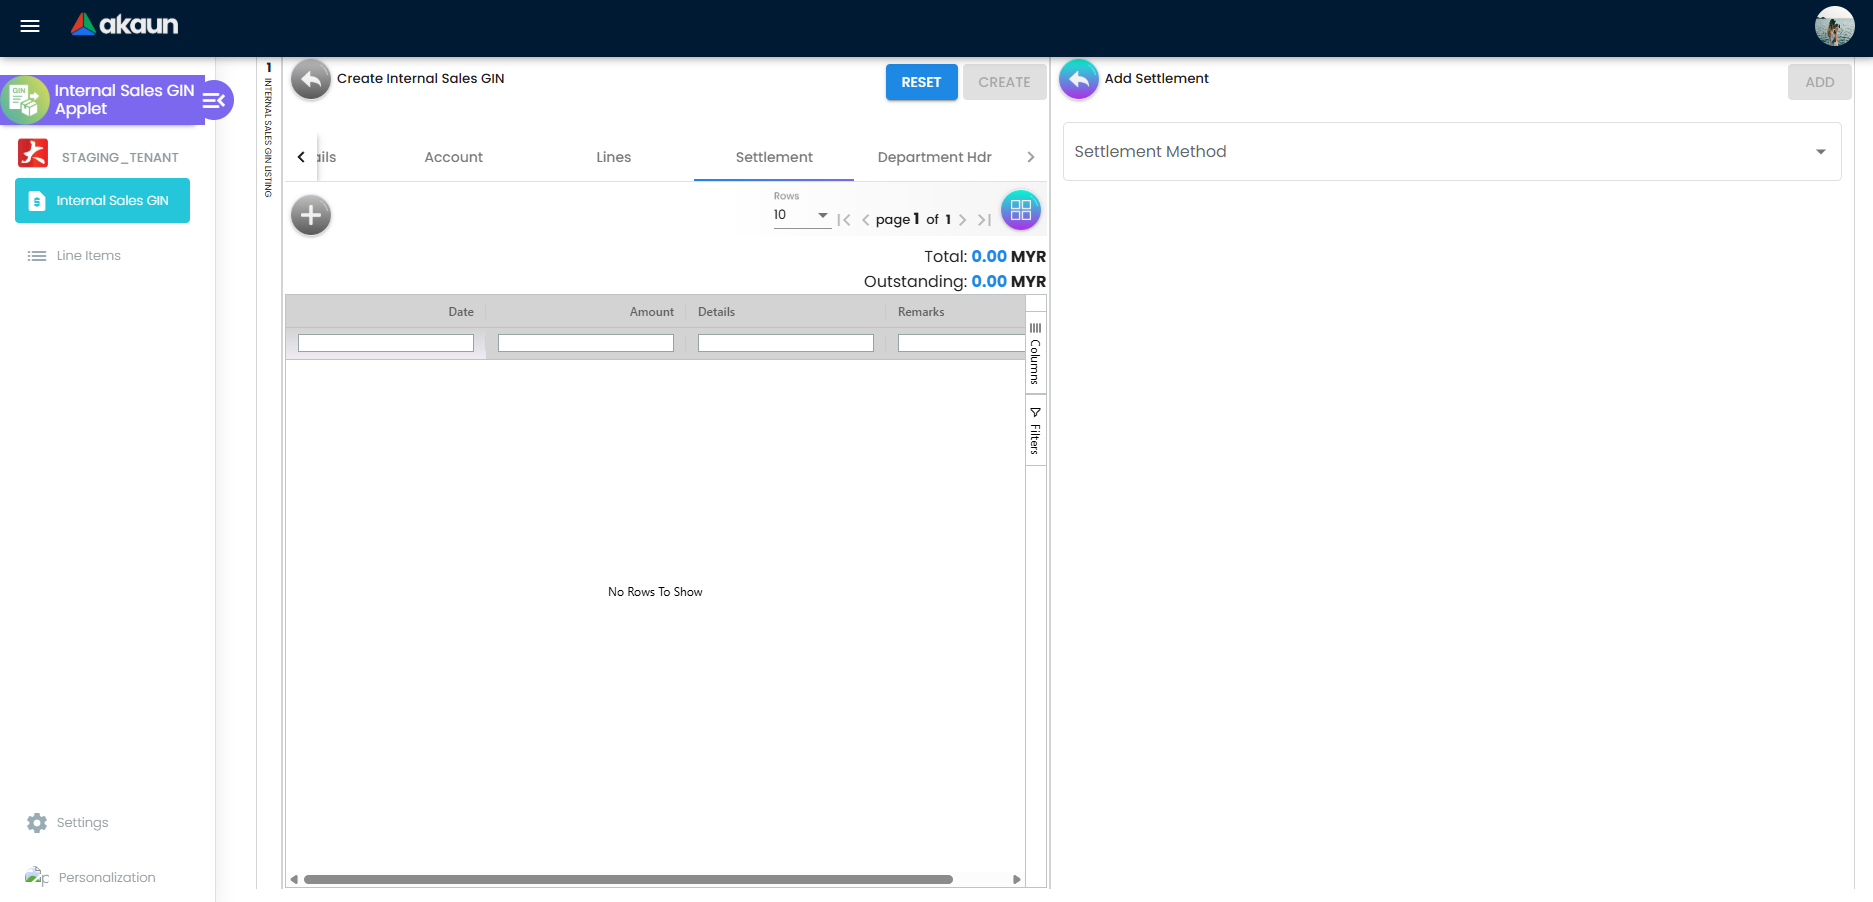This screenshot has width=1873, height=902.
Task: Add a new settlement with plus button
Action: [311, 215]
